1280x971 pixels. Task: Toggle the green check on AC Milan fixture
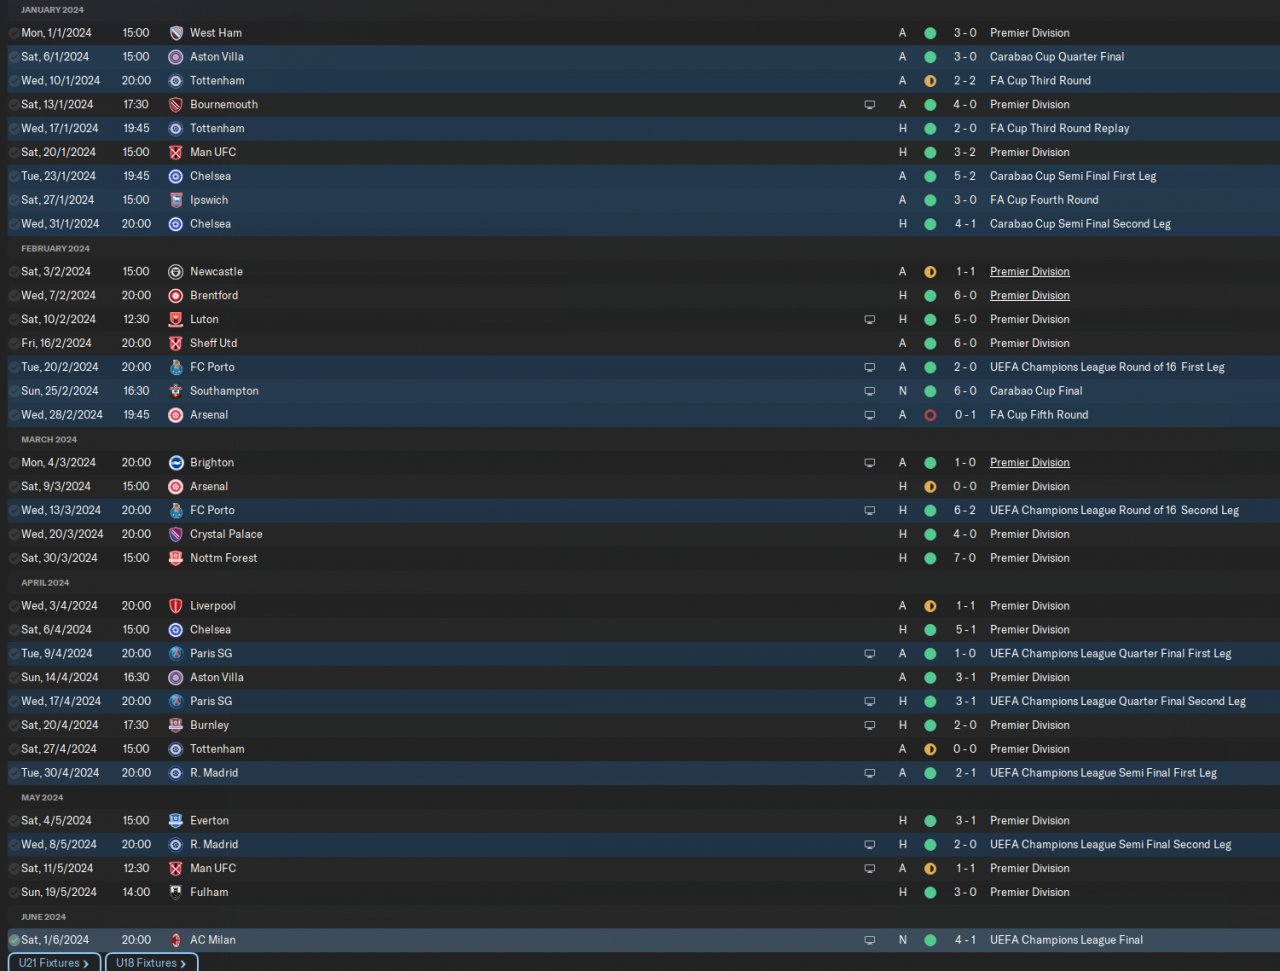pyautogui.click(x=14, y=940)
